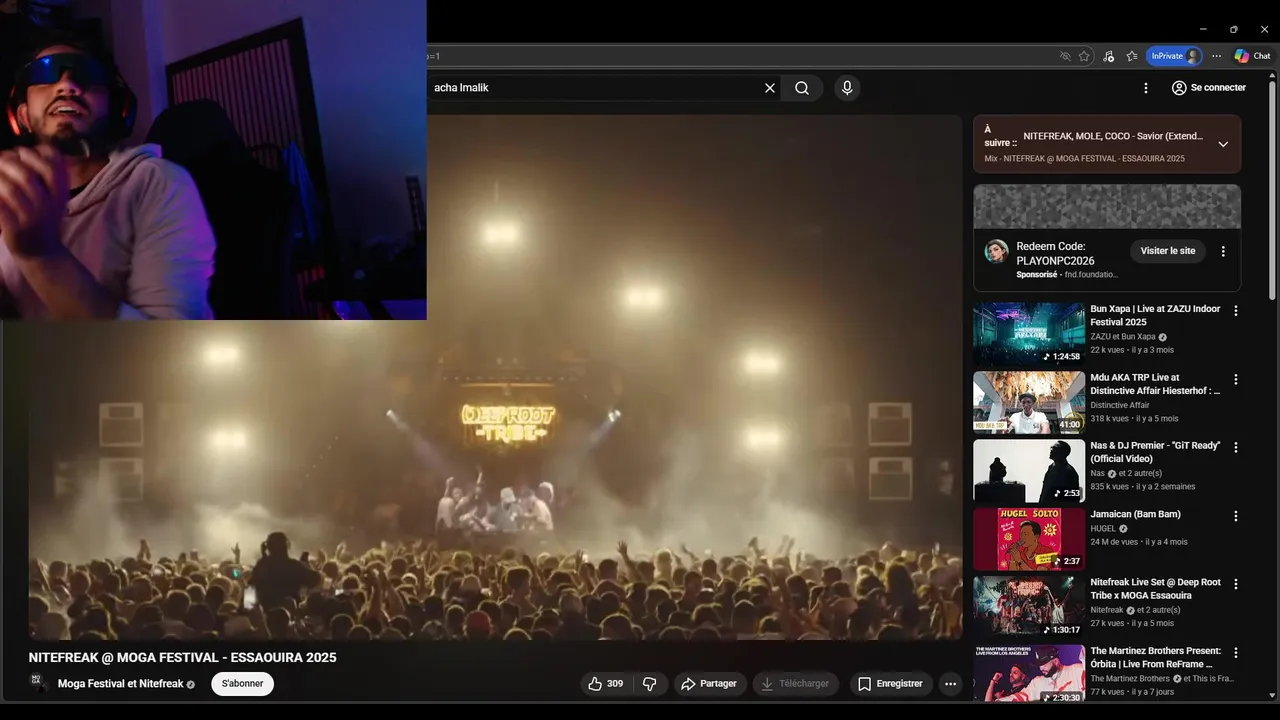Click Se connecter sign-in button
Screen dimensions: 1280x720
tap(1208, 88)
